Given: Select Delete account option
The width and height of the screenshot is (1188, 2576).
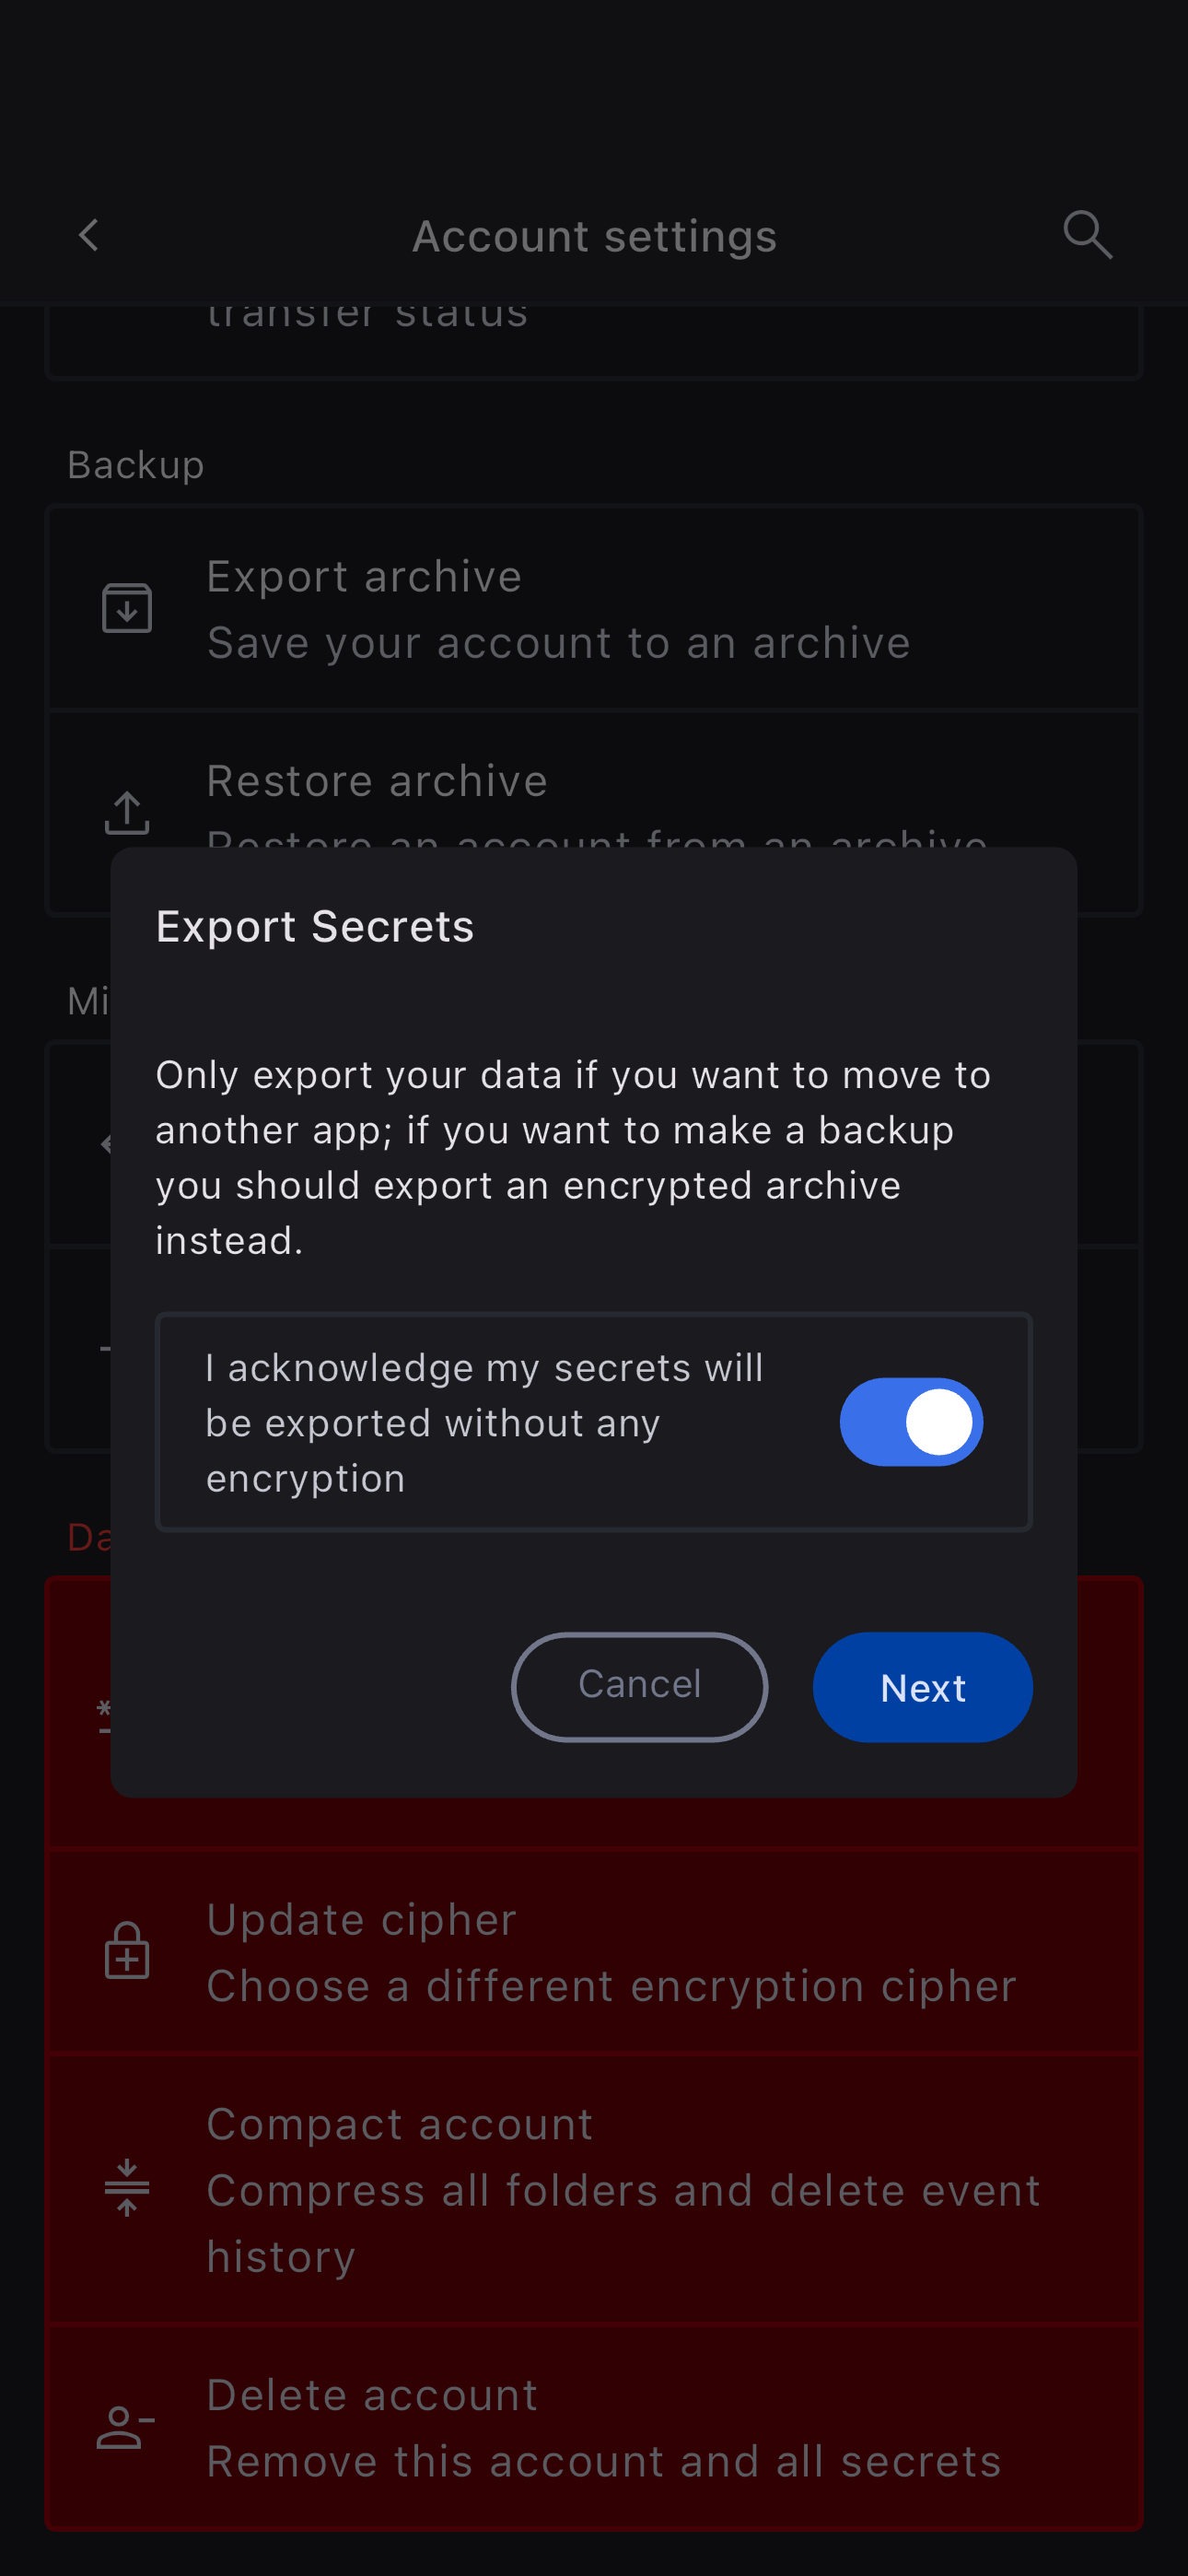Looking at the screenshot, I should pos(594,2428).
